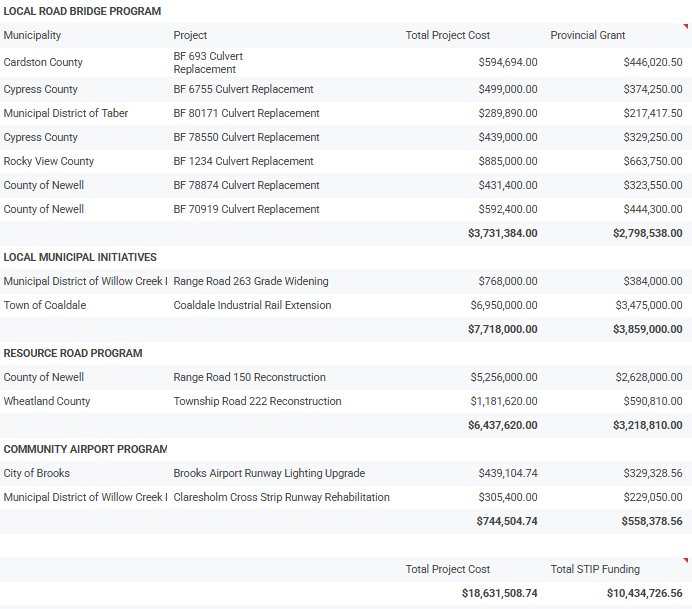Click red comment marker on Provincial Grant header
The image size is (692, 609).
[686, 28]
